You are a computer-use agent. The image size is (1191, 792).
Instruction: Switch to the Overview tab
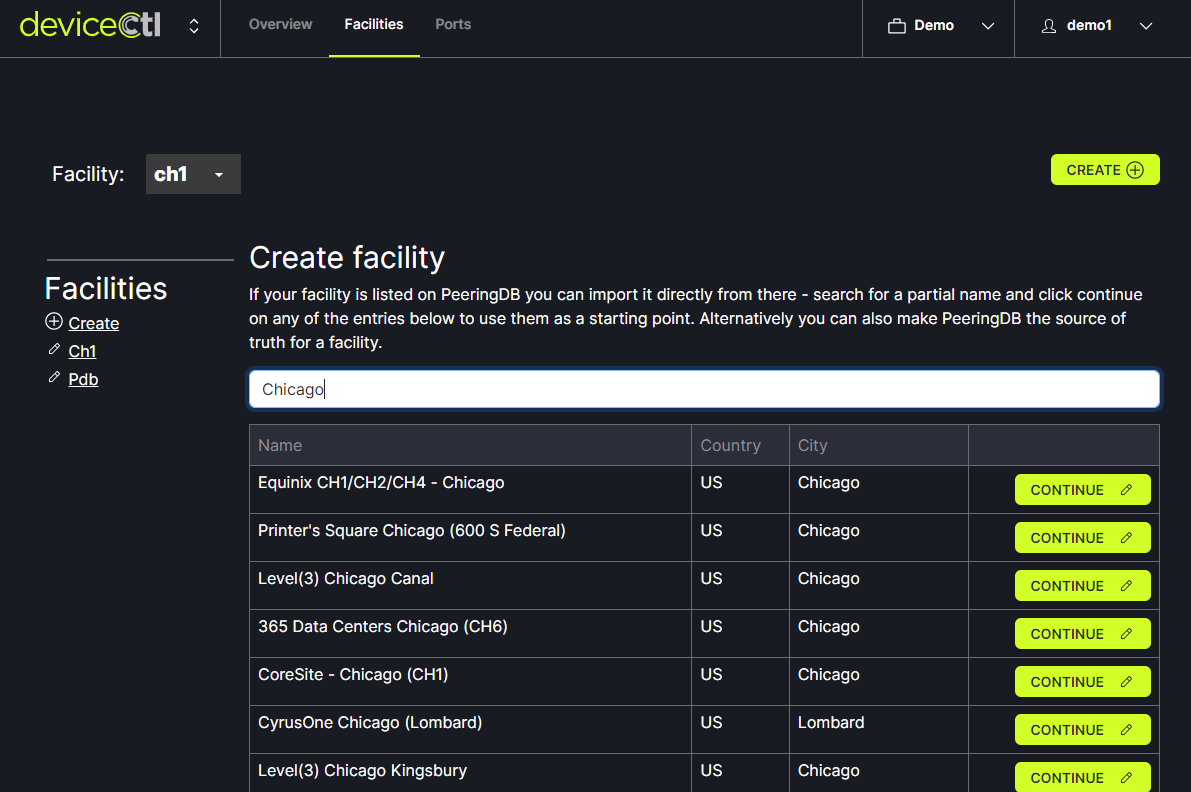(x=280, y=24)
